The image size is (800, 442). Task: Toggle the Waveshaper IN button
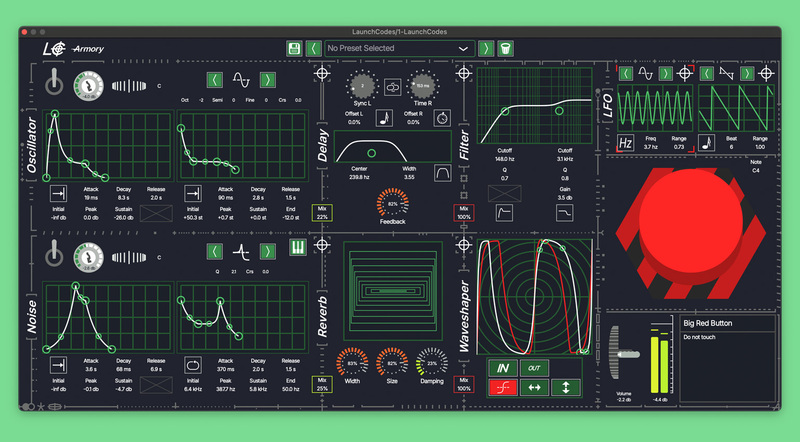(505, 367)
